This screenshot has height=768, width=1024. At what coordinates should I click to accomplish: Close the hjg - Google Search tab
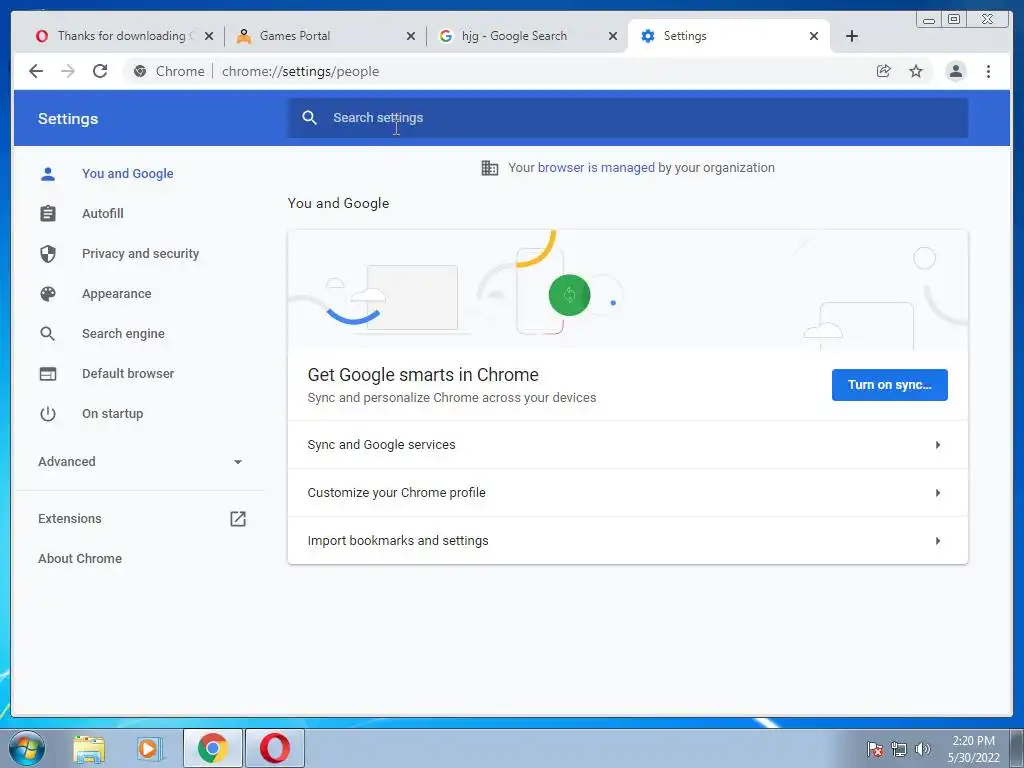coord(613,36)
